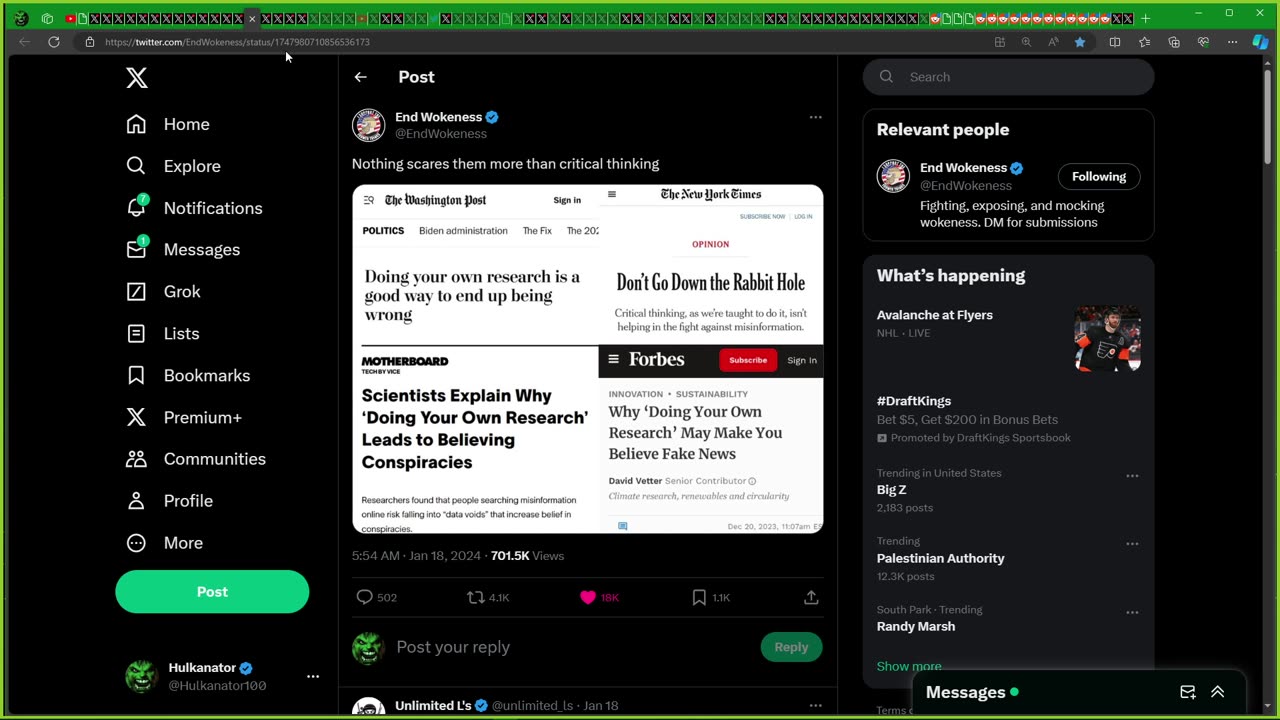This screenshot has height=720, width=1280.
Task: Toggle bookmark on post
Action: coord(699,597)
